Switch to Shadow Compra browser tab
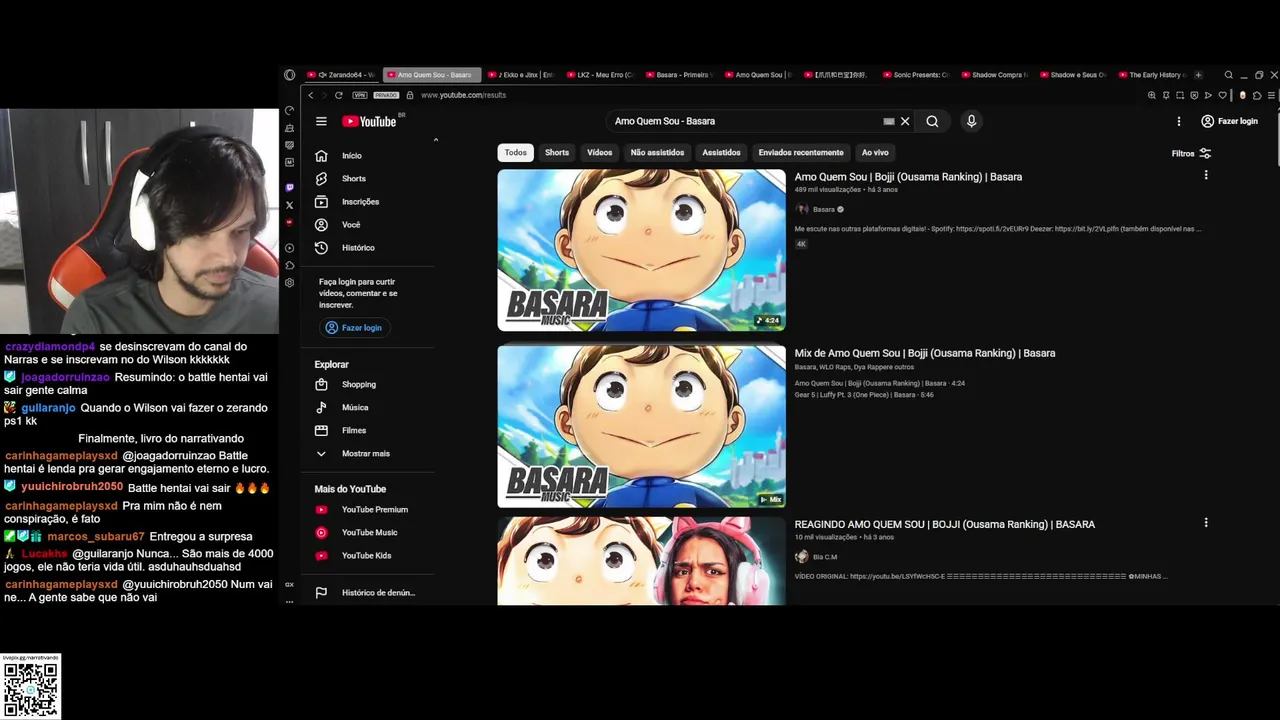Image resolution: width=1280 pixels, height=720 pixels. pos(994,75)
